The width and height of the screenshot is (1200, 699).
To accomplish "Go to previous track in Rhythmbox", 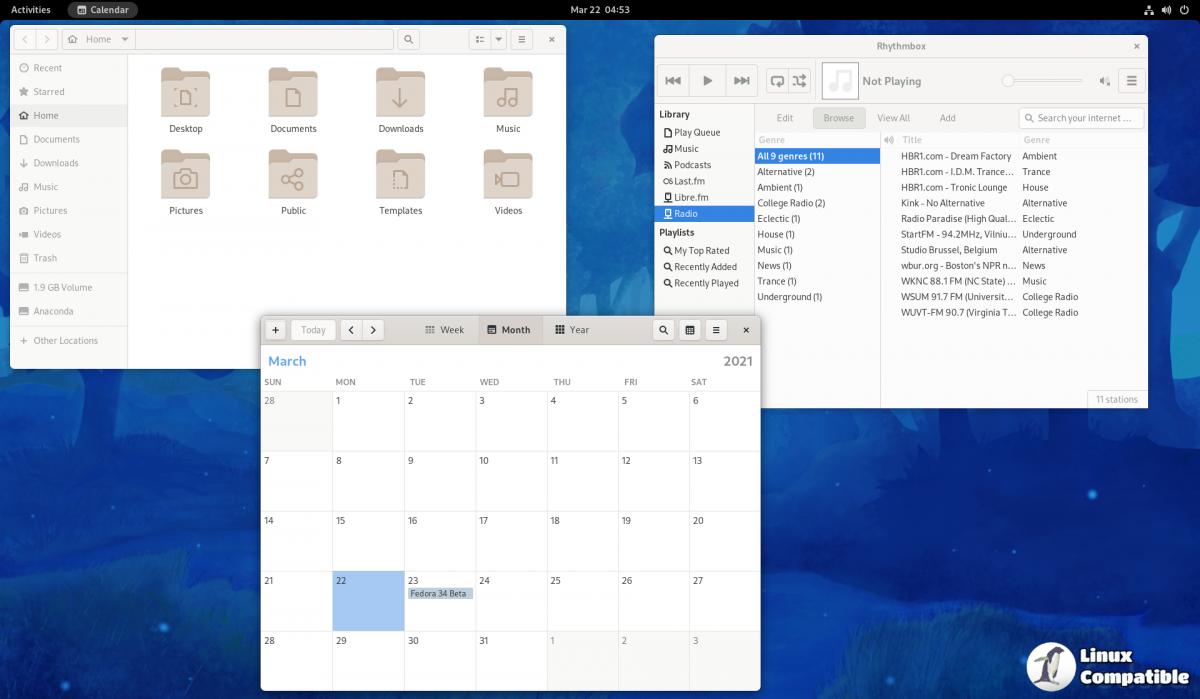I will [673, 81].
